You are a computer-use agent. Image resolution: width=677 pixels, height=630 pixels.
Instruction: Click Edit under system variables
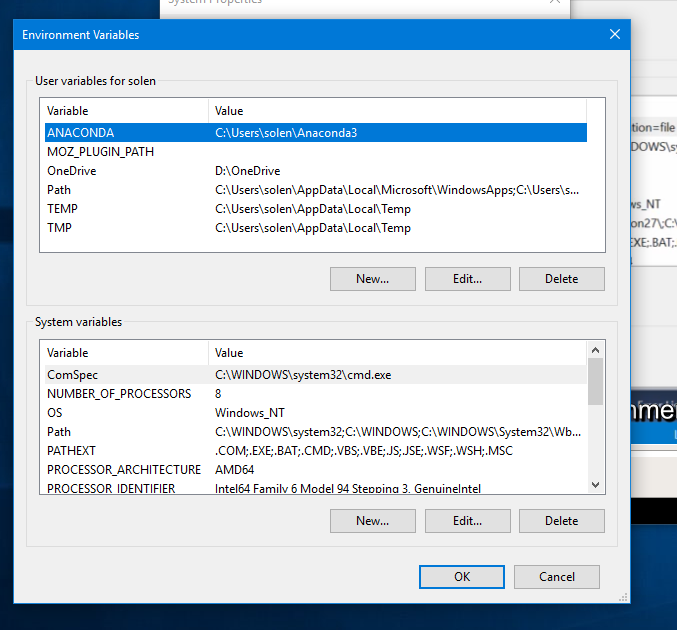tap(468, 521)
